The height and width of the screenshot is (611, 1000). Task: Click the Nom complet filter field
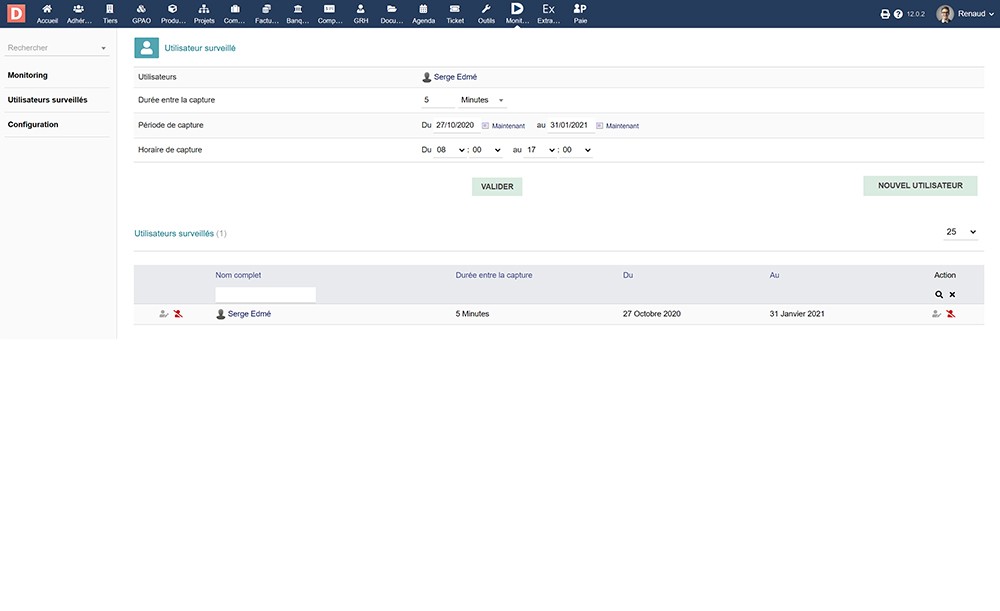point(265,295)
